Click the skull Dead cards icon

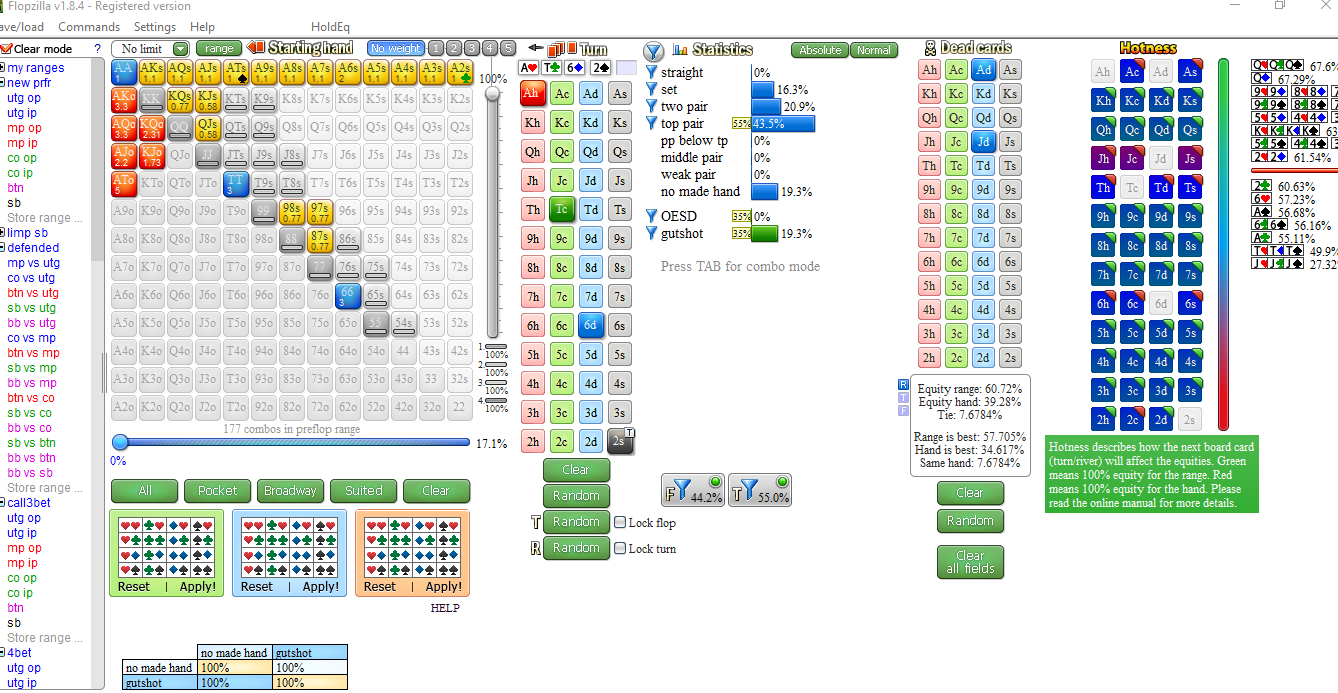pyautogui.click(x=930, y=48)
